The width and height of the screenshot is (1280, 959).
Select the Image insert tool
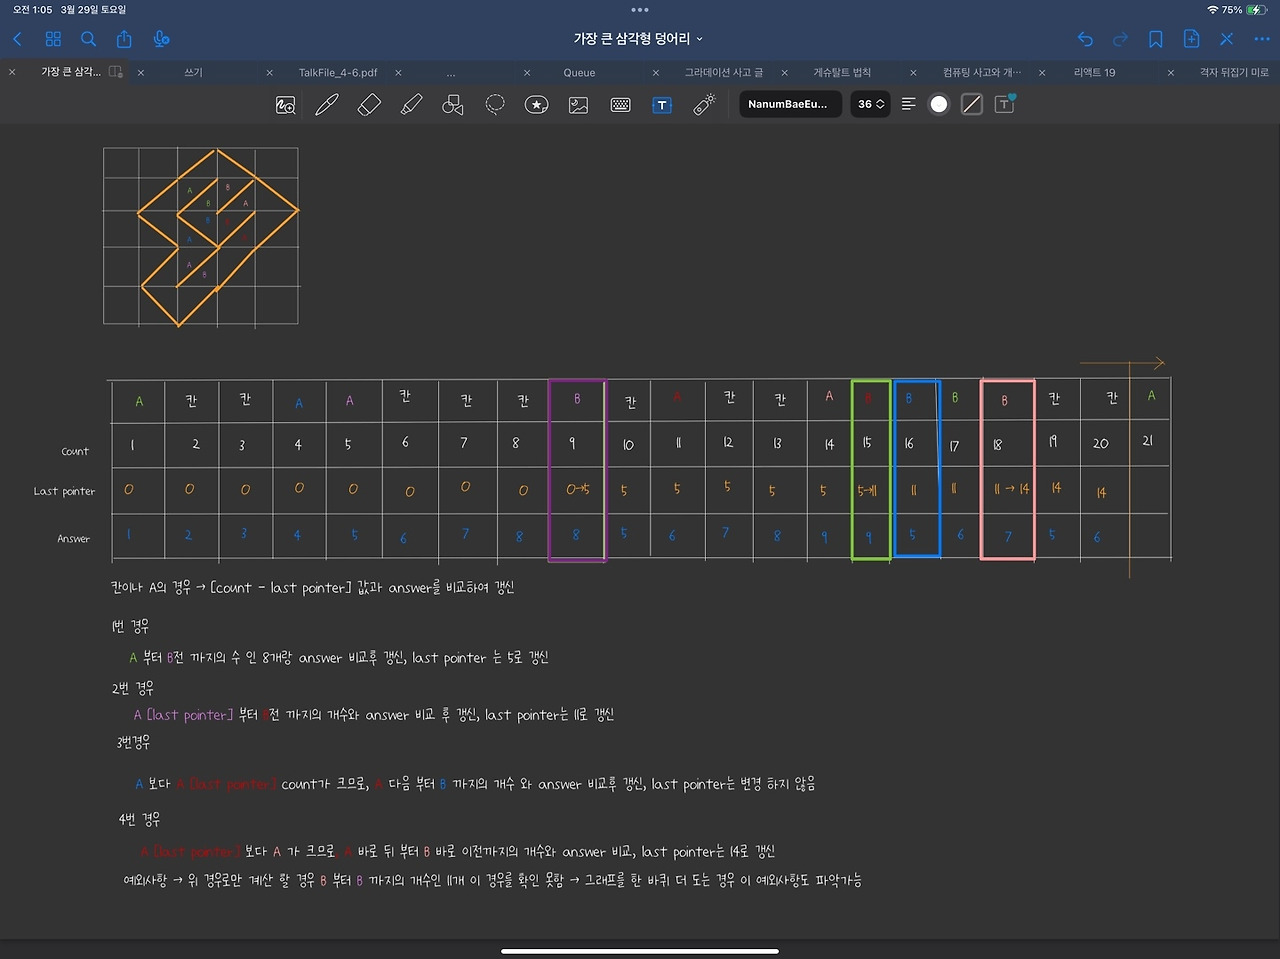(x=578, y=104)
